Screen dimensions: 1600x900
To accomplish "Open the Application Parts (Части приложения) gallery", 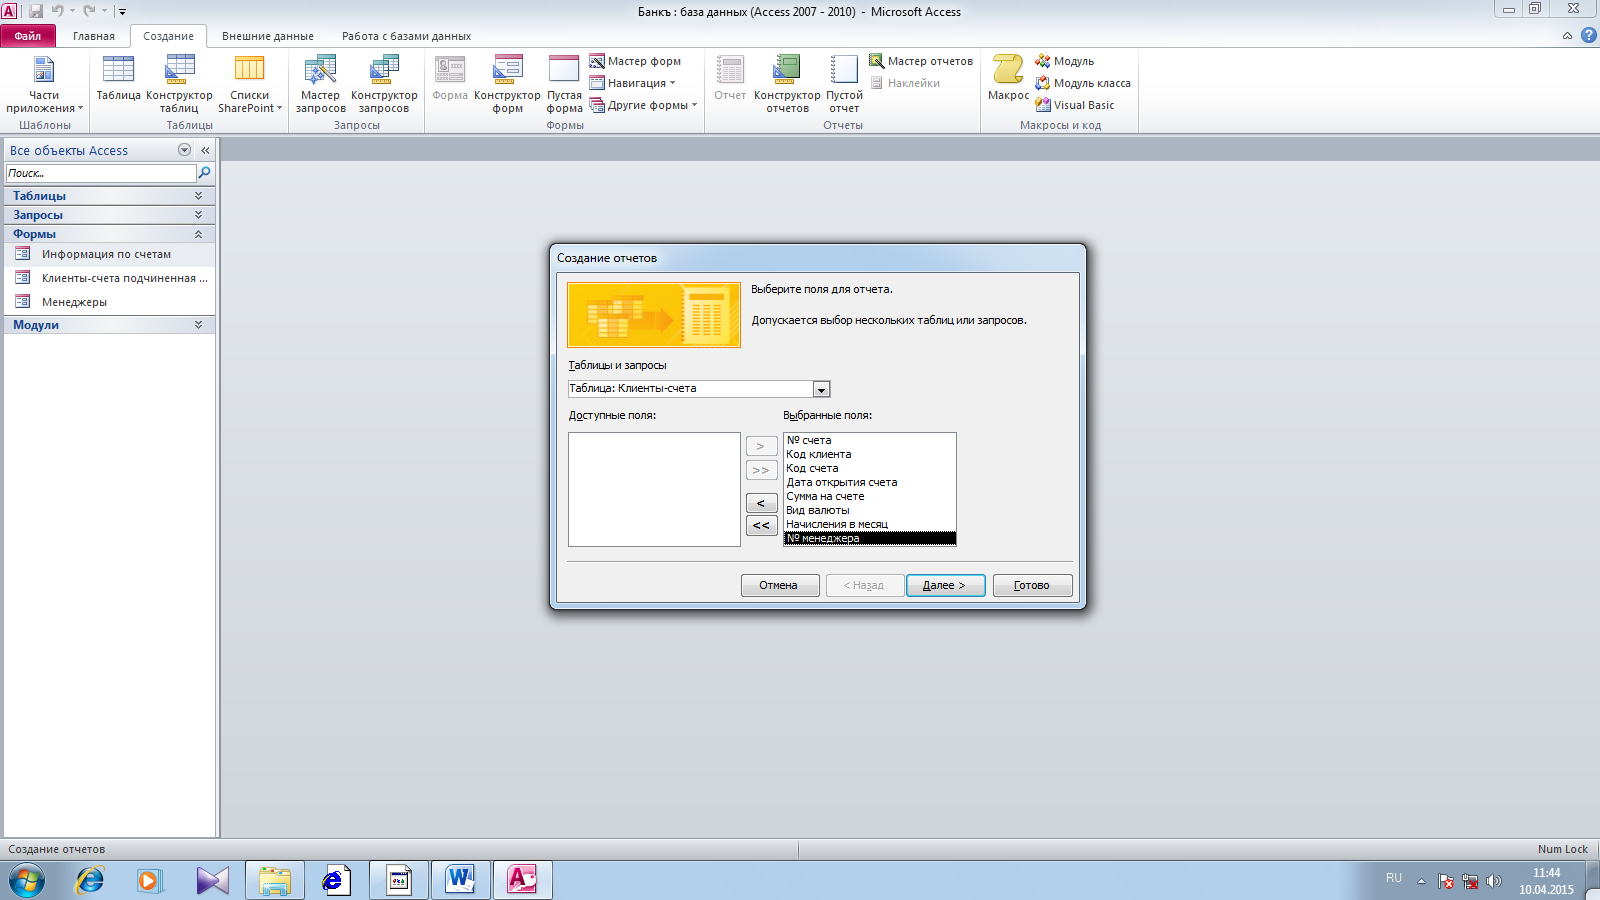I will [44, 84].
